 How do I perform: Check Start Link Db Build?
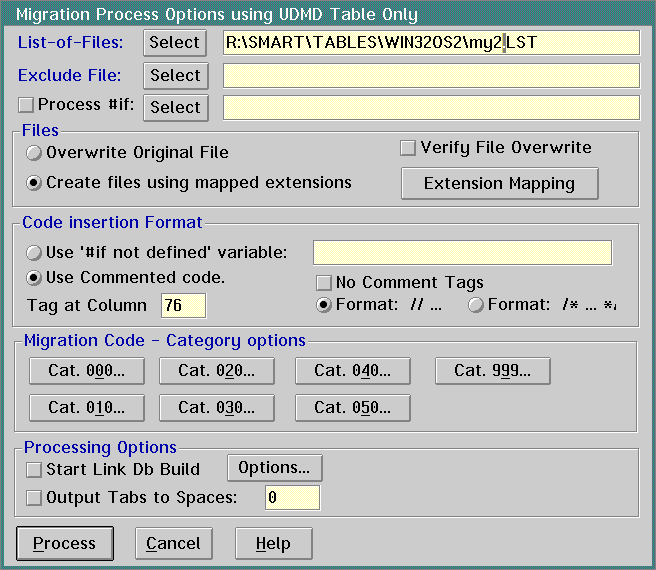click(x=34, y=469)
